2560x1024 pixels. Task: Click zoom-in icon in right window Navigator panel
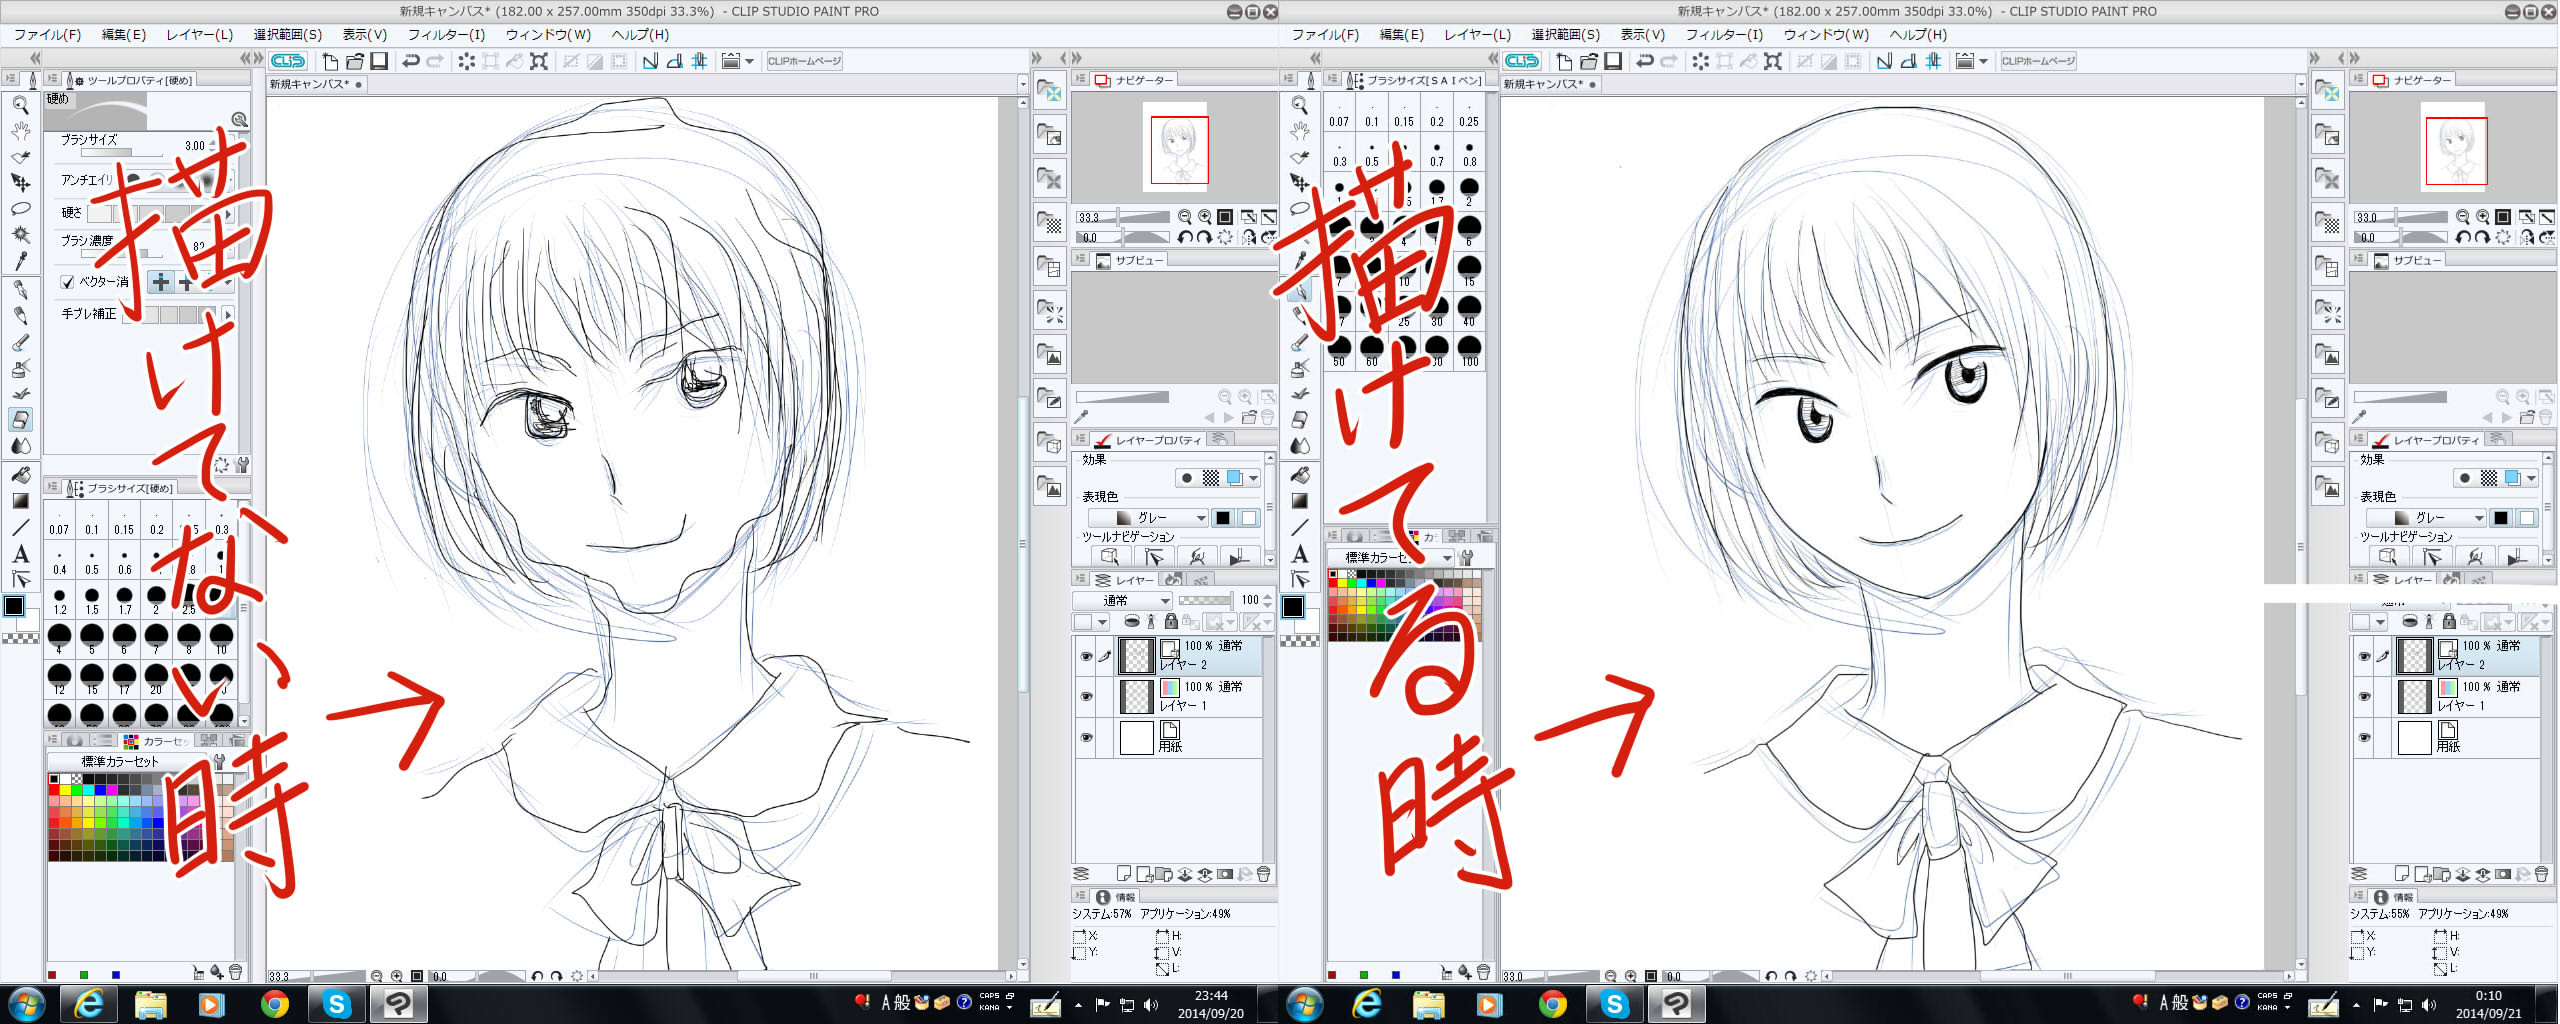tap(2483, 217)
